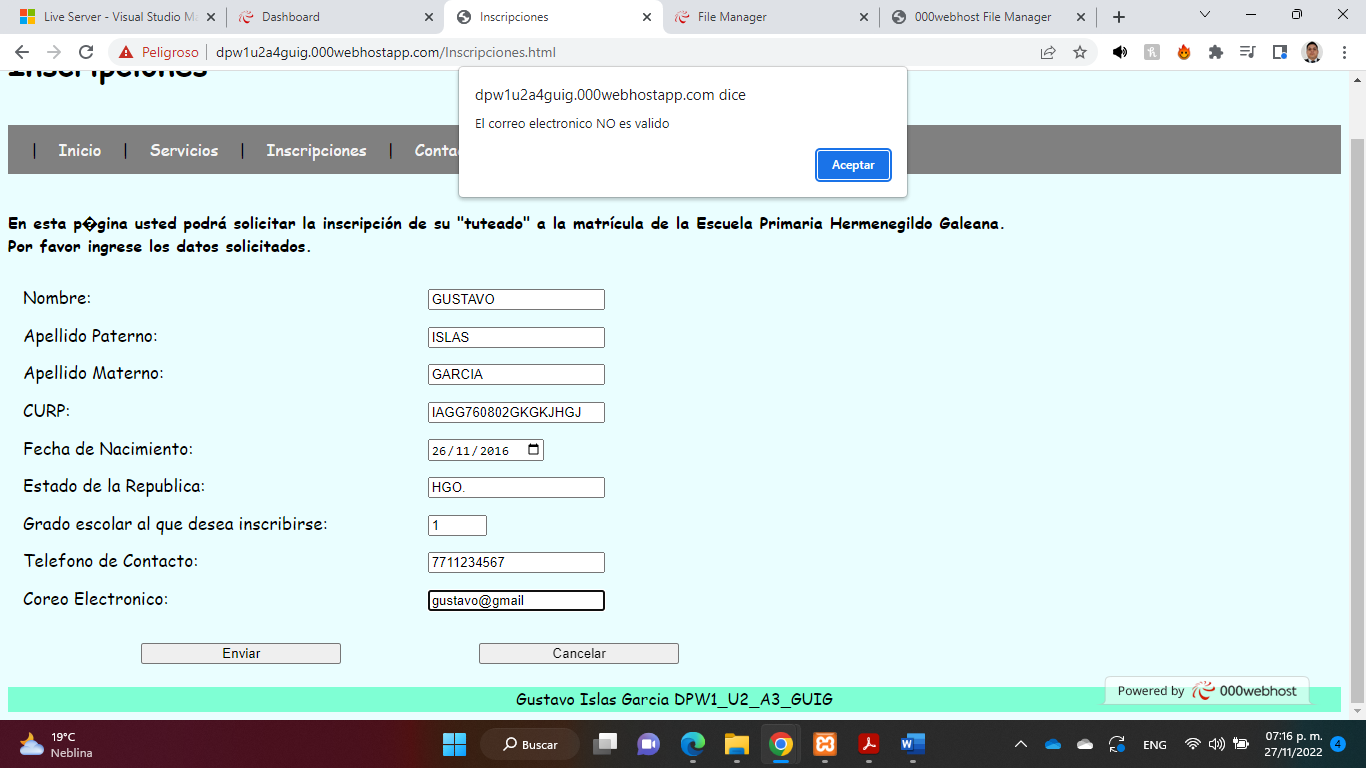Open the Chrome profile avatar
1366x768 pixels.
click(x=1312, y=52)
